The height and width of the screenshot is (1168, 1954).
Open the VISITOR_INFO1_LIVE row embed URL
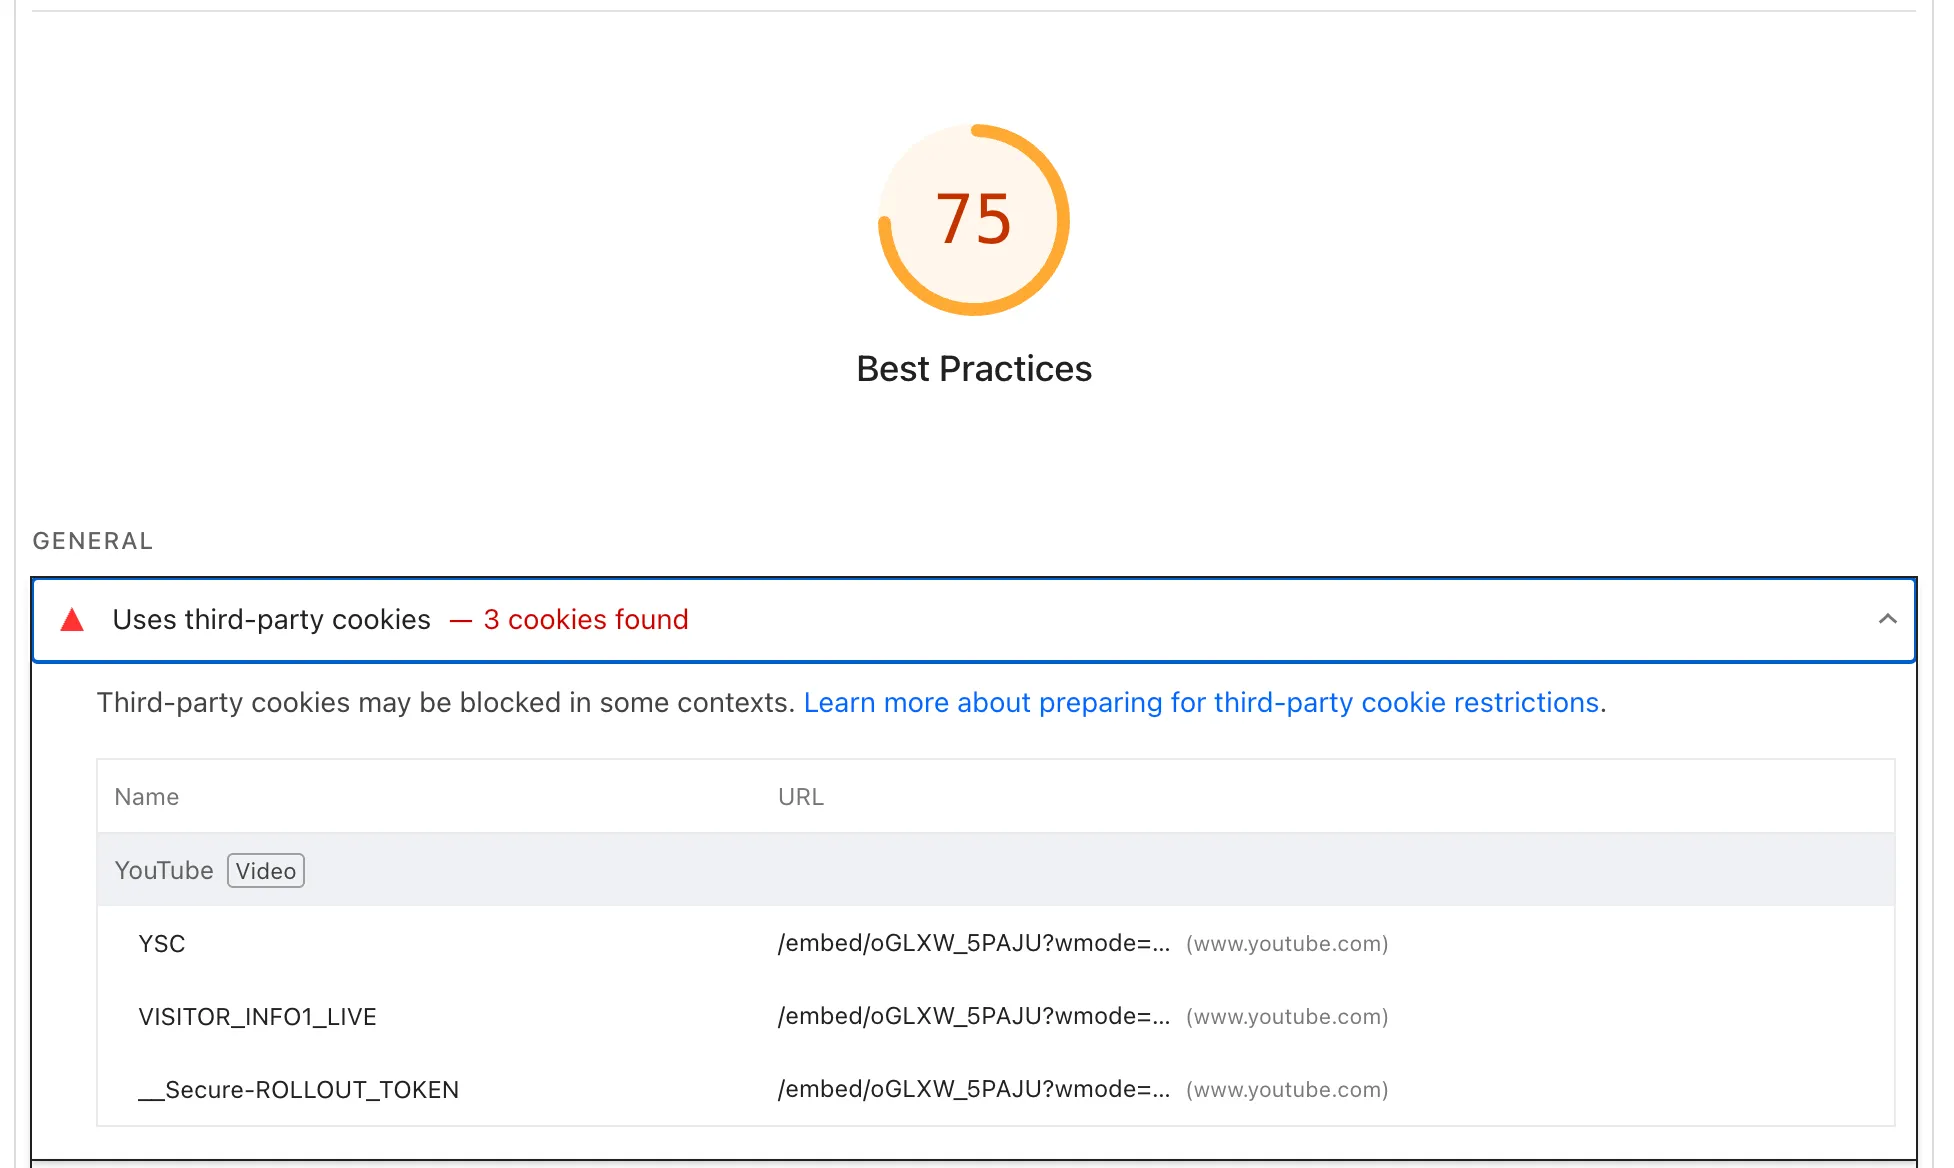tap(972, 1017)
